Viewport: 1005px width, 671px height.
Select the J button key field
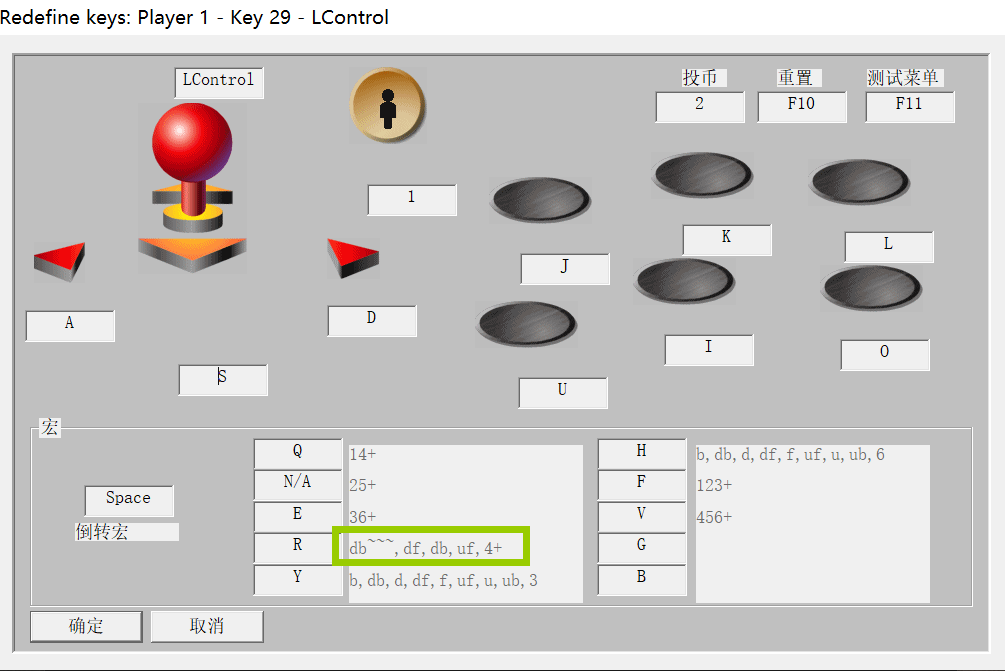point(565,269)
